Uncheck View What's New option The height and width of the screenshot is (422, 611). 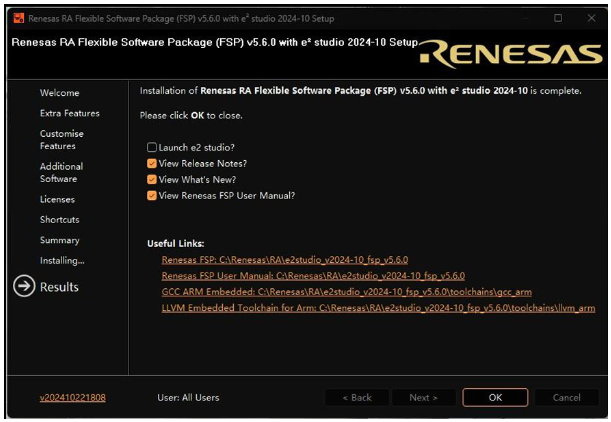click(152, 180)
